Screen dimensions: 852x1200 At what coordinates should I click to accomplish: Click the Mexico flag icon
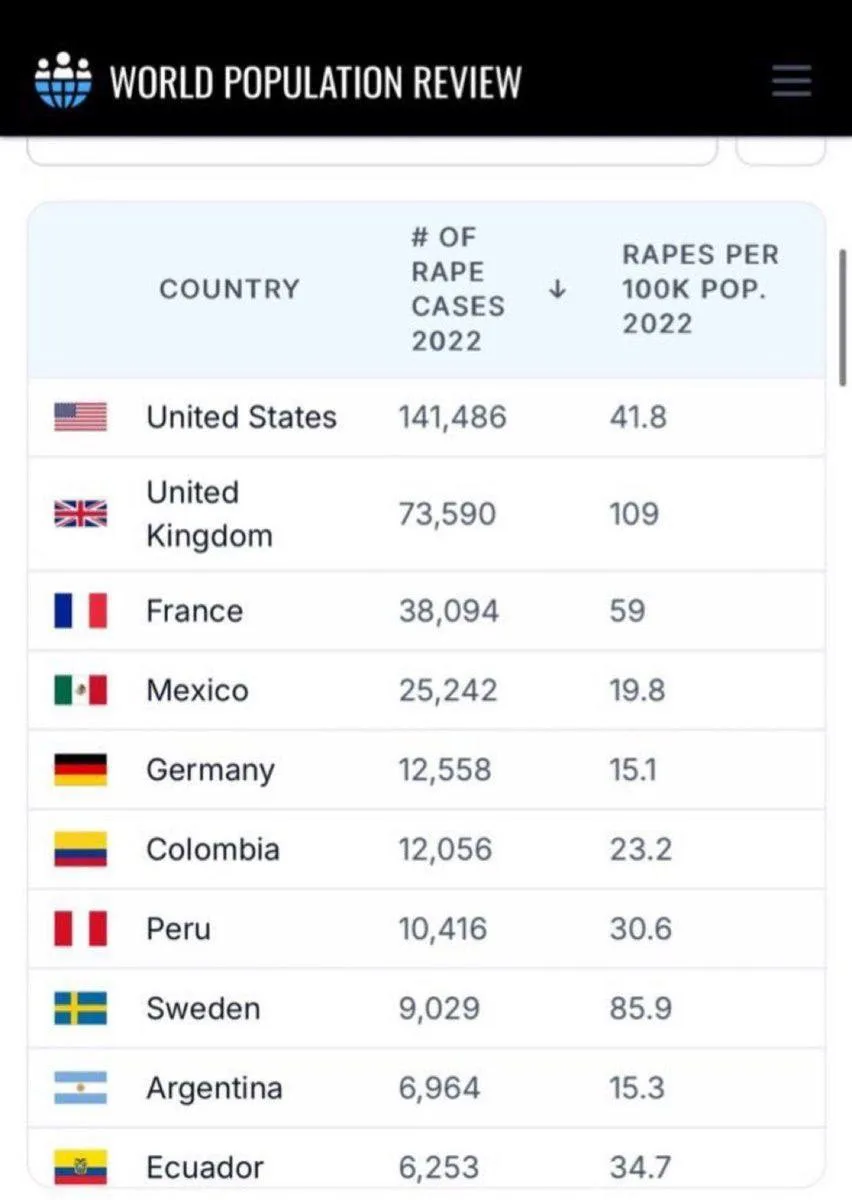pyautogui.click(x=80, y=690)
